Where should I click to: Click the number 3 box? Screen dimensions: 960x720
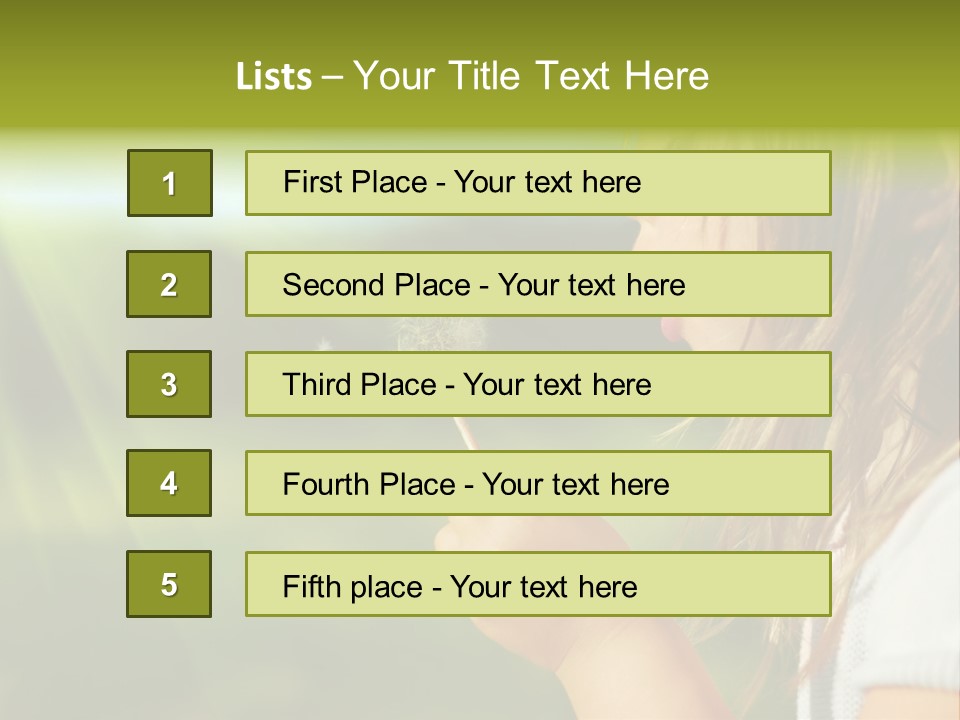pyautogui.click(x=169, y=384)
